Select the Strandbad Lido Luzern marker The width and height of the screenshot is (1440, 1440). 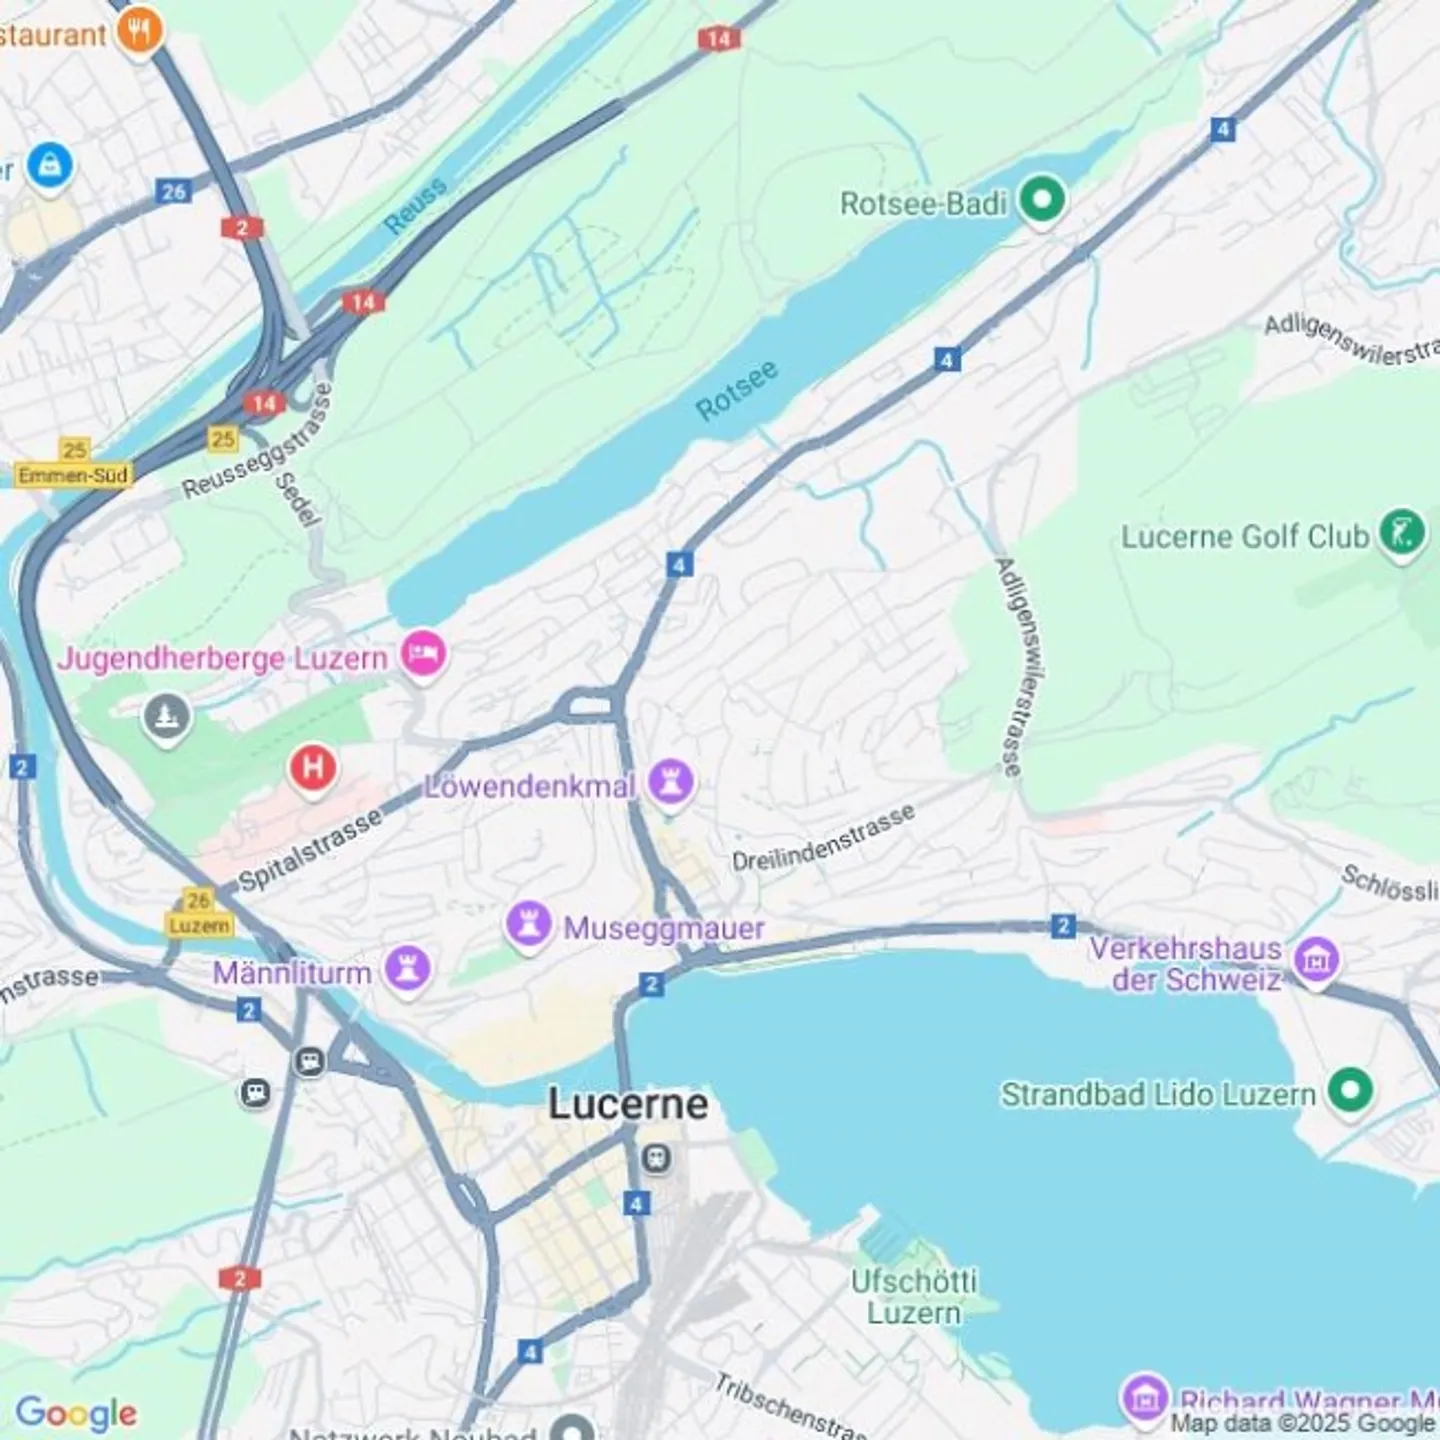click(1350, 1090)
